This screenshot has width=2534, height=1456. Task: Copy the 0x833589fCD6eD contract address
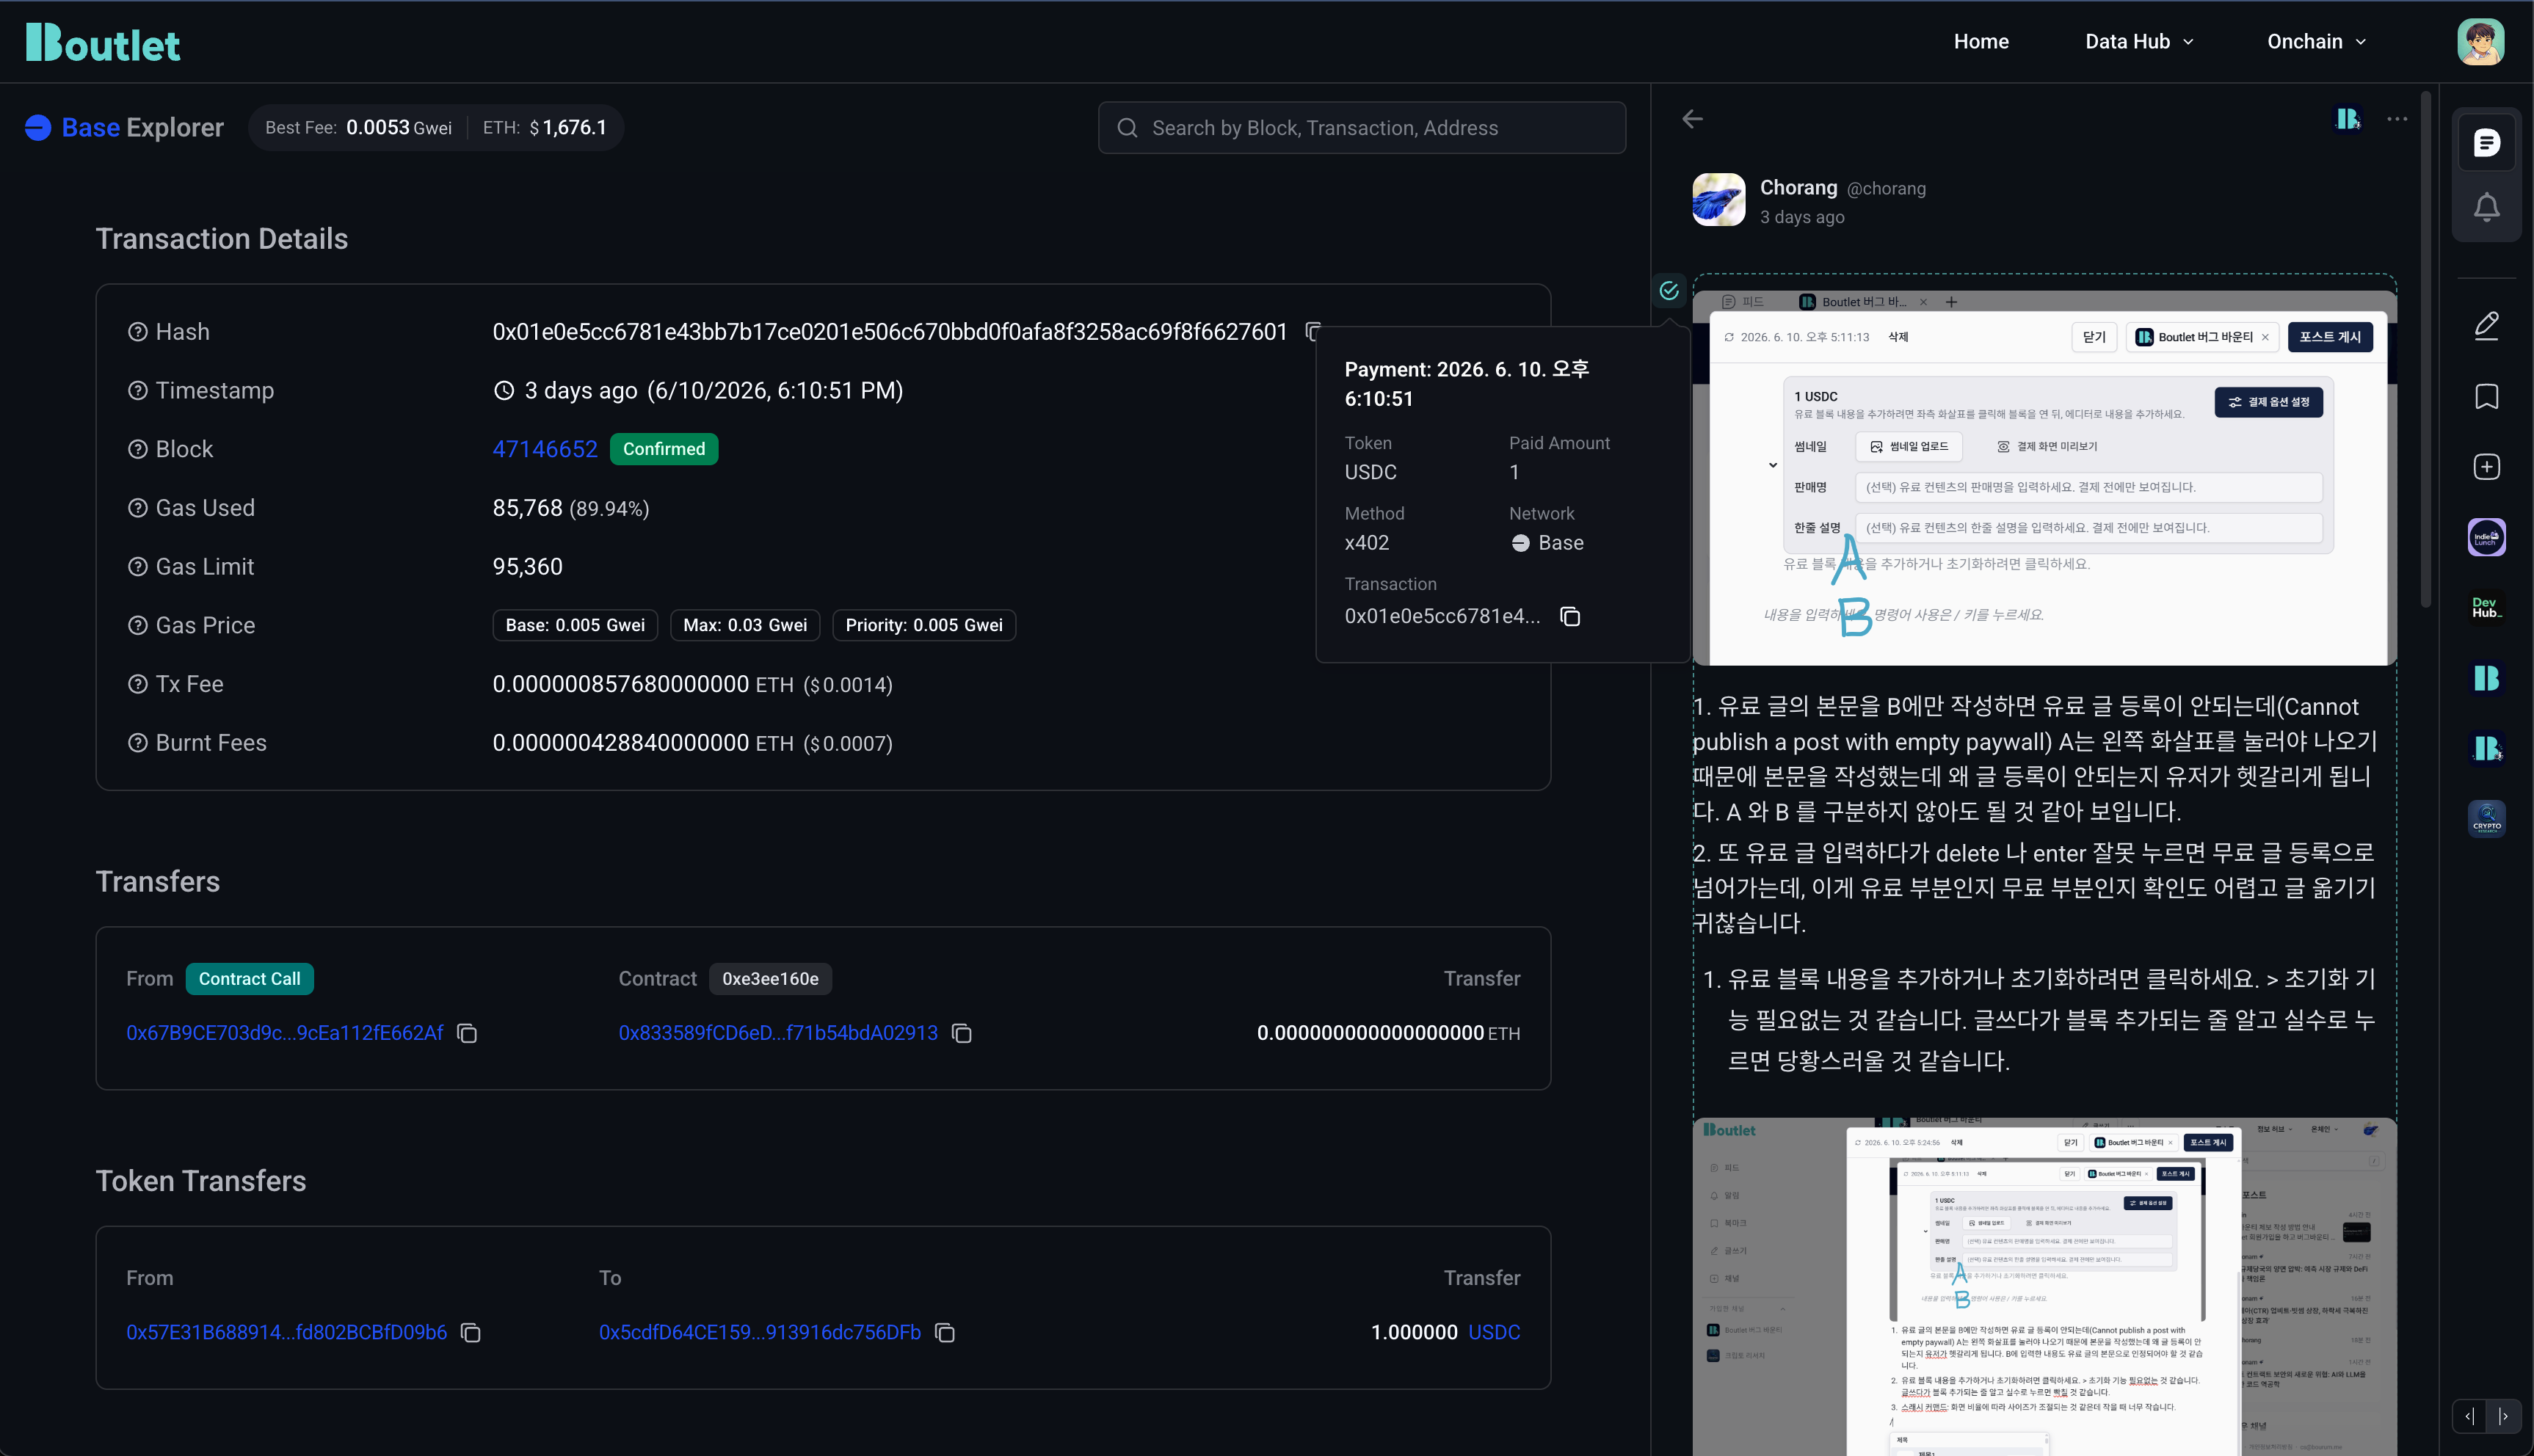coord(962,1034)
